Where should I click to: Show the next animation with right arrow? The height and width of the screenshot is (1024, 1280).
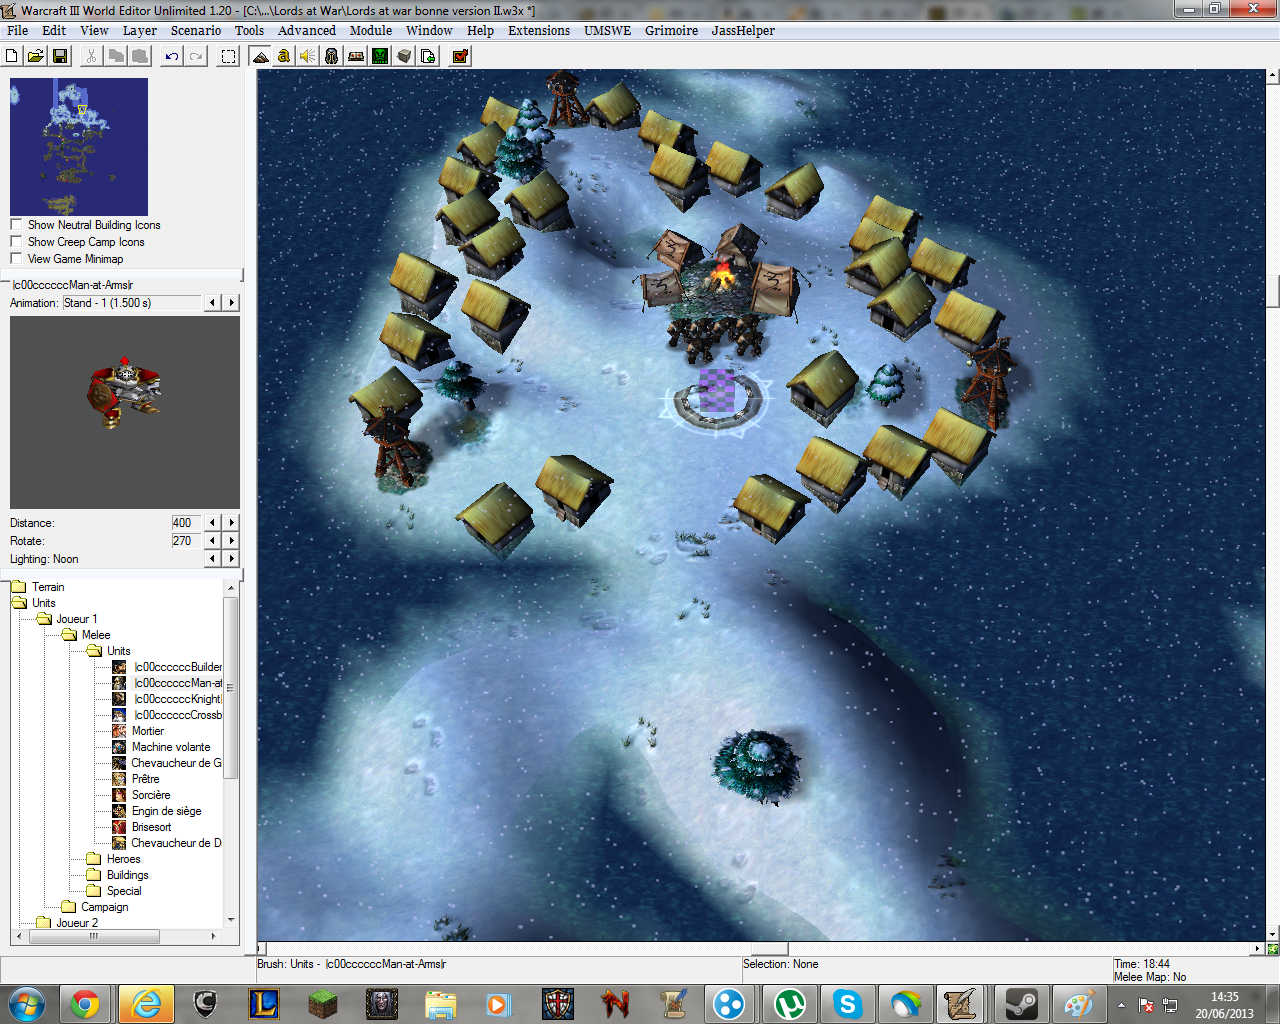click(x=232, y=302)
